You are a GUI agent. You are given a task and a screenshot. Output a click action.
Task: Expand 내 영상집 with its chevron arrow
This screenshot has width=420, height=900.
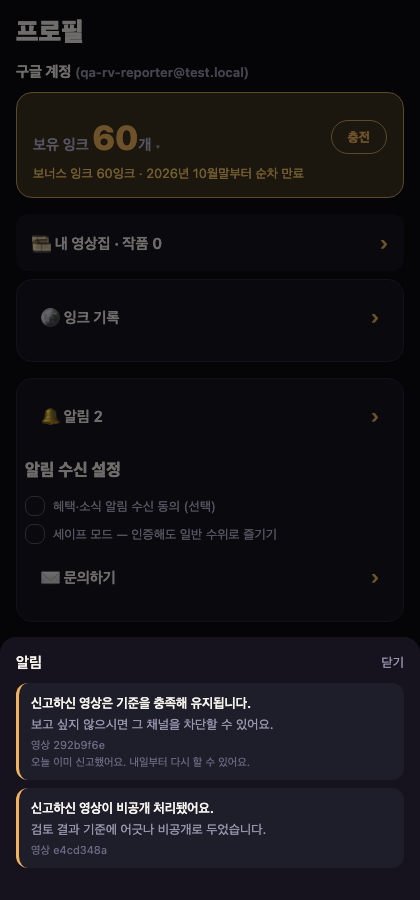tap(384, 245)
